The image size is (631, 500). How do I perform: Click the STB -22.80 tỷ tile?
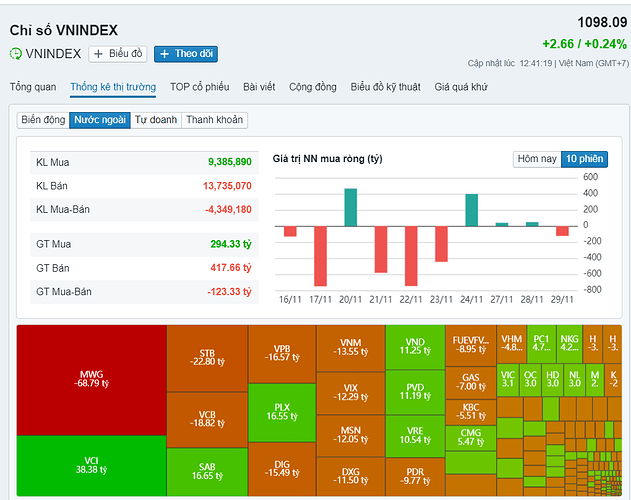pyautogui.click(x=207, y=358)
